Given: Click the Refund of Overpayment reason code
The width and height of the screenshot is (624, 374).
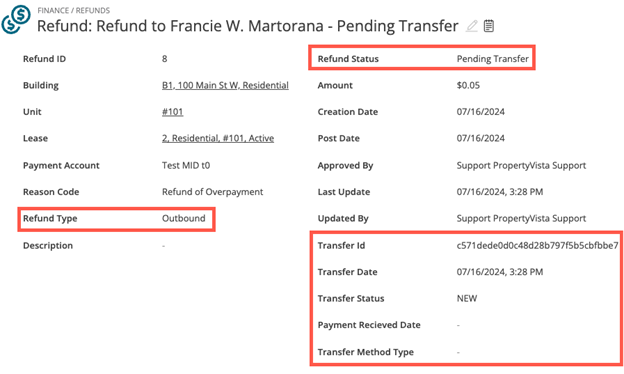Looking at the screenshot, I should coord(213,192).
